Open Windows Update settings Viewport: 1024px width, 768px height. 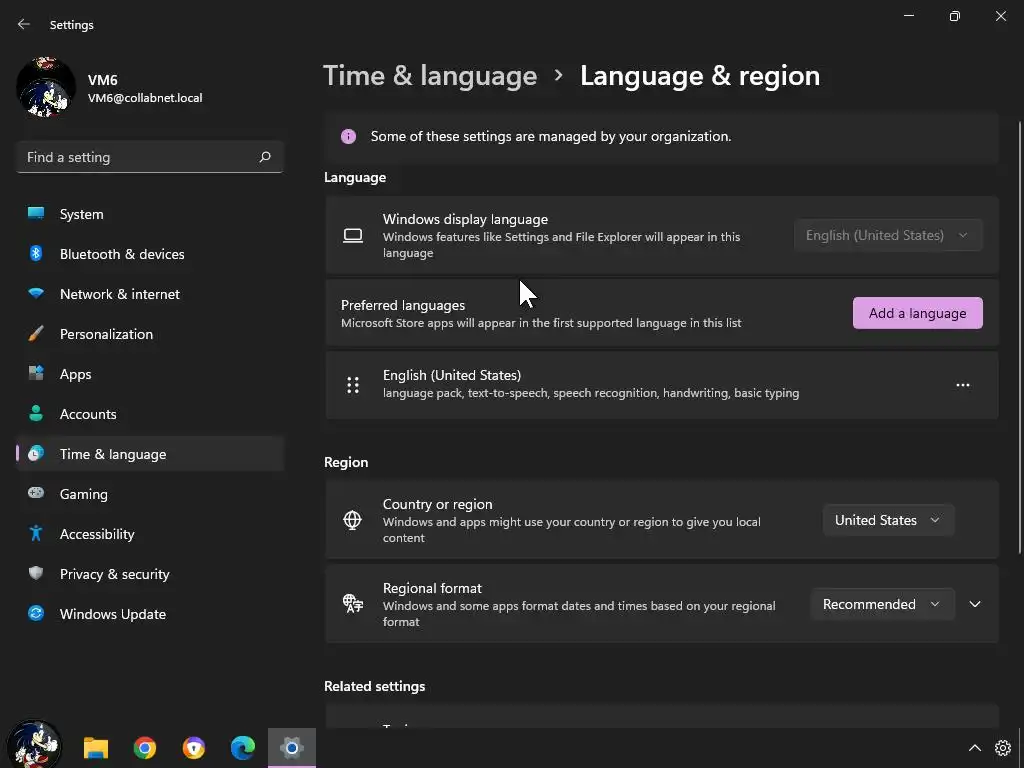(x=150, y=614)
